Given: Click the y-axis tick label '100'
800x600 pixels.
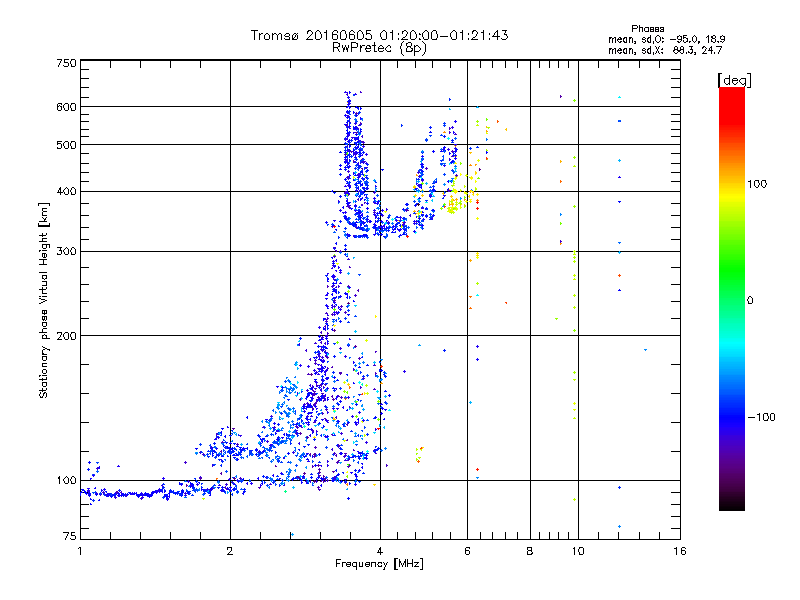Looking at the screenshot, I should [x=66, y=481].
